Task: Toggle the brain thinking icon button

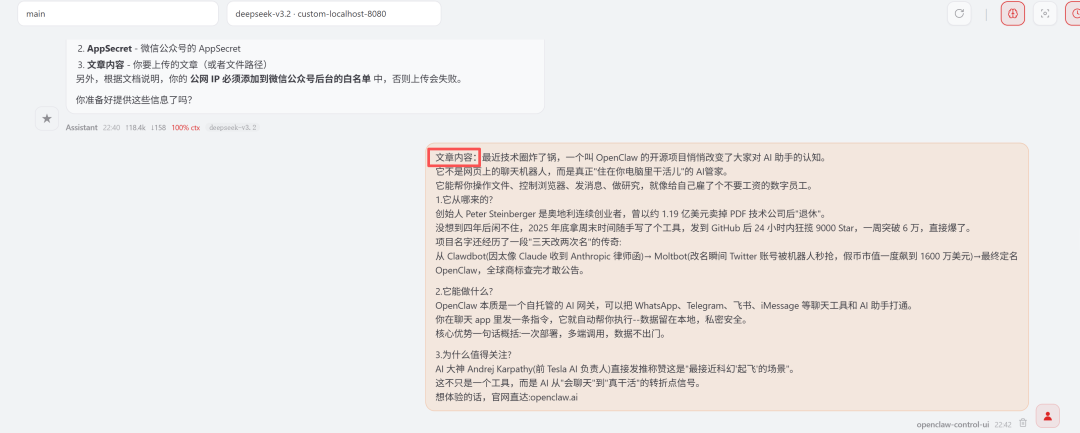Action: tap(1012, 14)
